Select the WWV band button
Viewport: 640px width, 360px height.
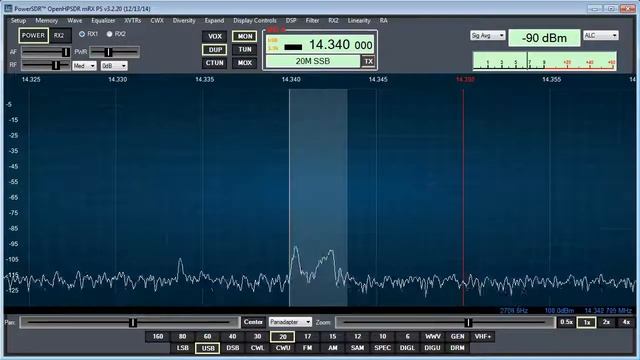click(x=433, y=337)
